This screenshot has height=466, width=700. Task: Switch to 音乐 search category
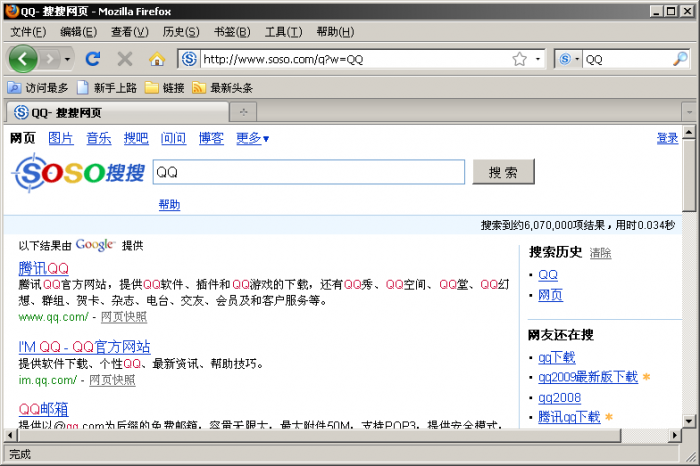point(99,138)
